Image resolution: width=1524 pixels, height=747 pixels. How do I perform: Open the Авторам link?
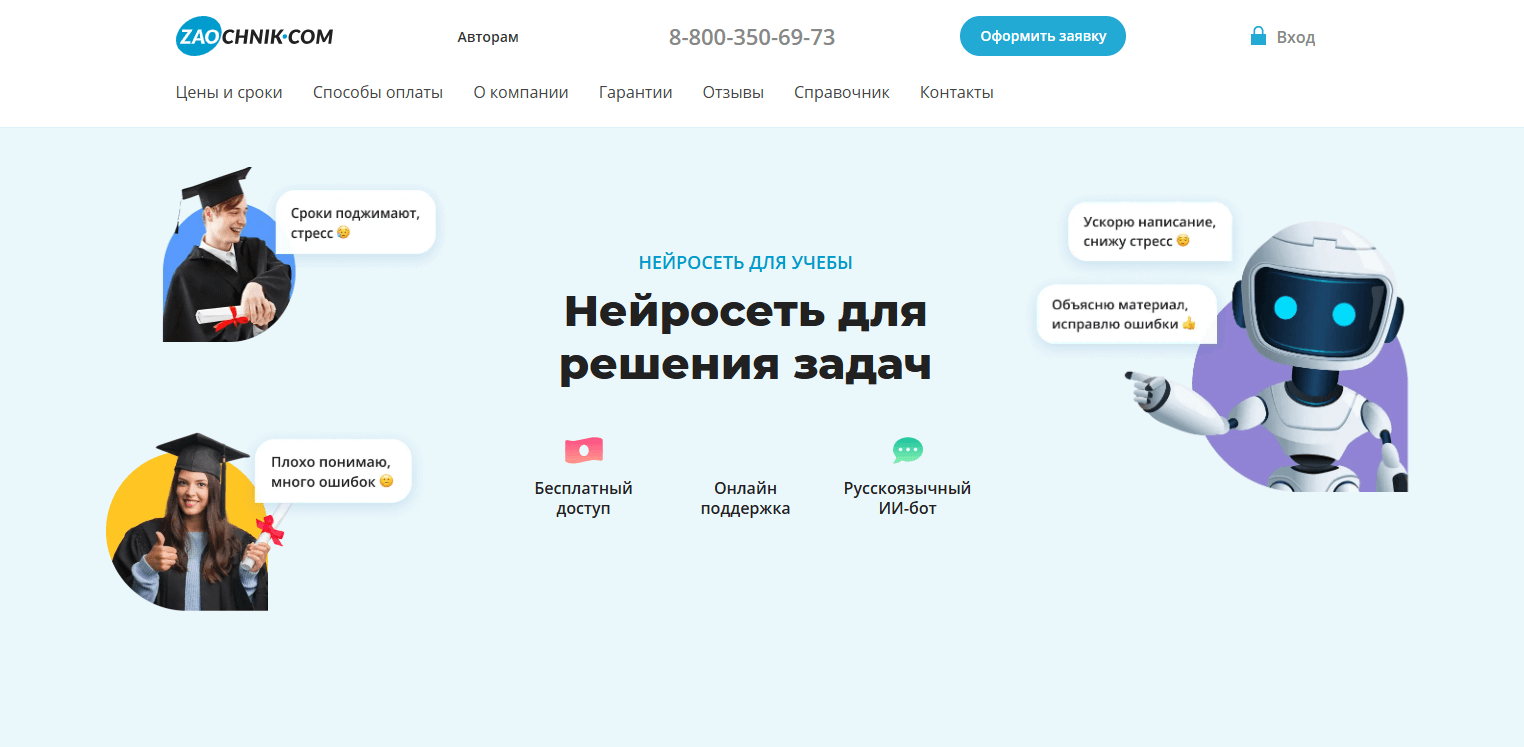pos(488,38)
